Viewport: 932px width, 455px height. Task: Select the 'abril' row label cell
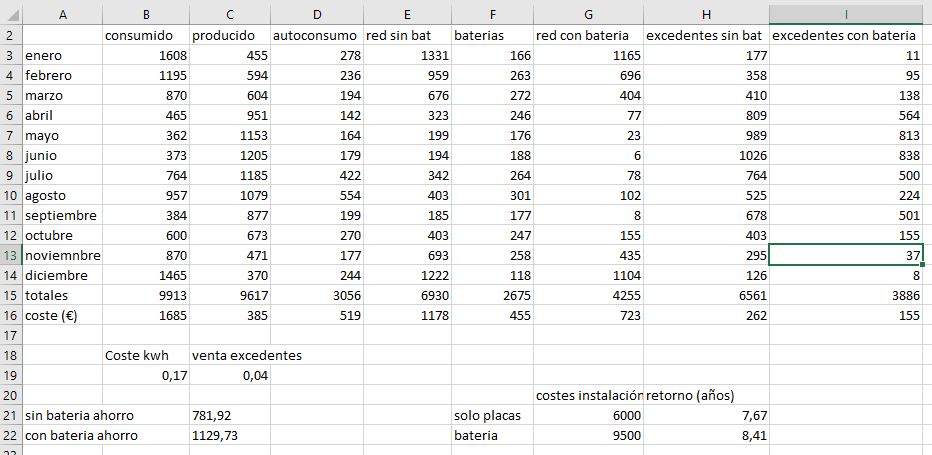62,116
